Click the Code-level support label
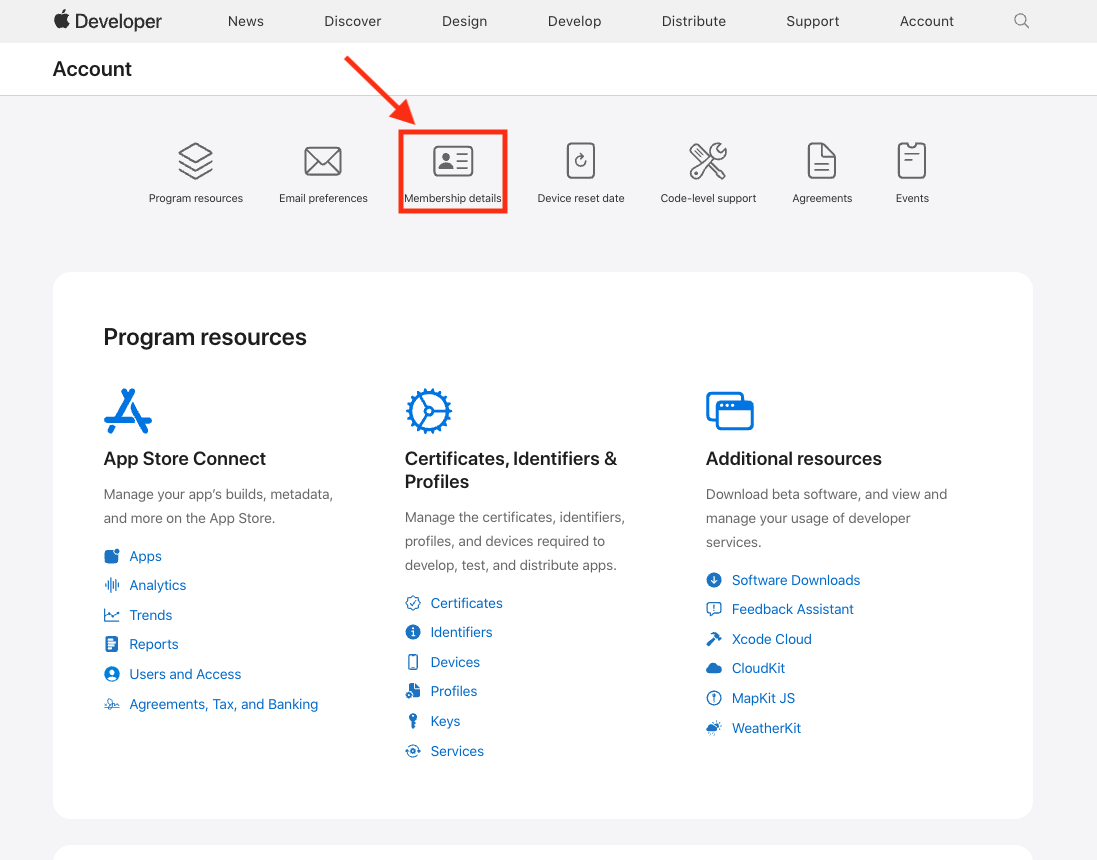Viewport: 1097px width, 860px height. (708, 198)
